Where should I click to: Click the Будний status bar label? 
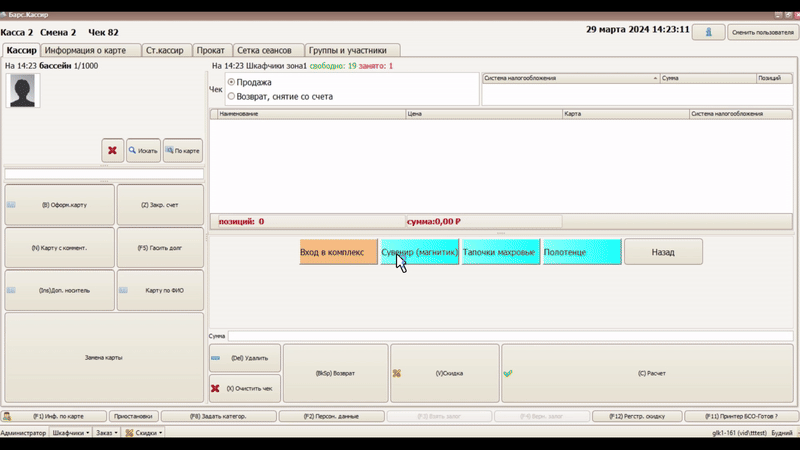pos(782,433)
